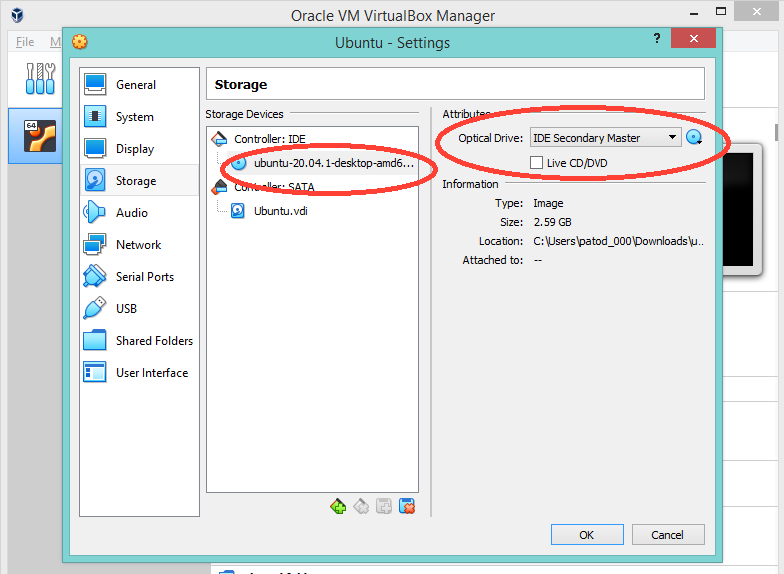Minimize the VirtualBox Manager window

coord(694,13)
